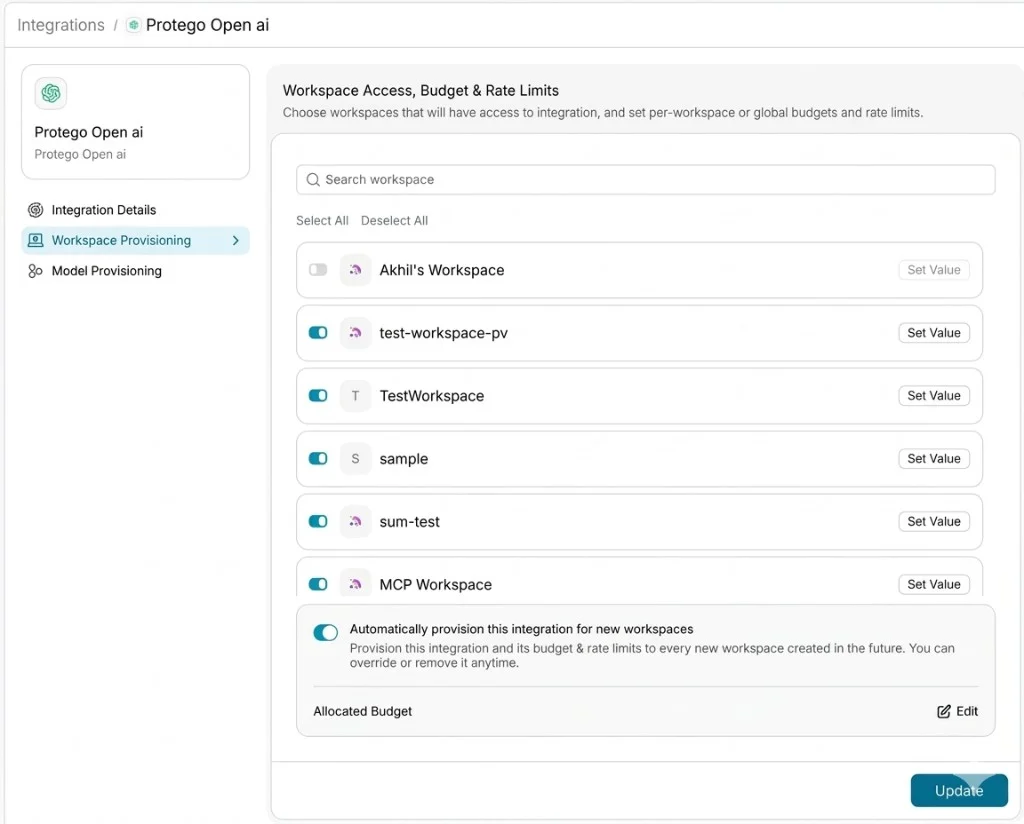Click the Update button
1024x824 pixels.
coord(959,790)
